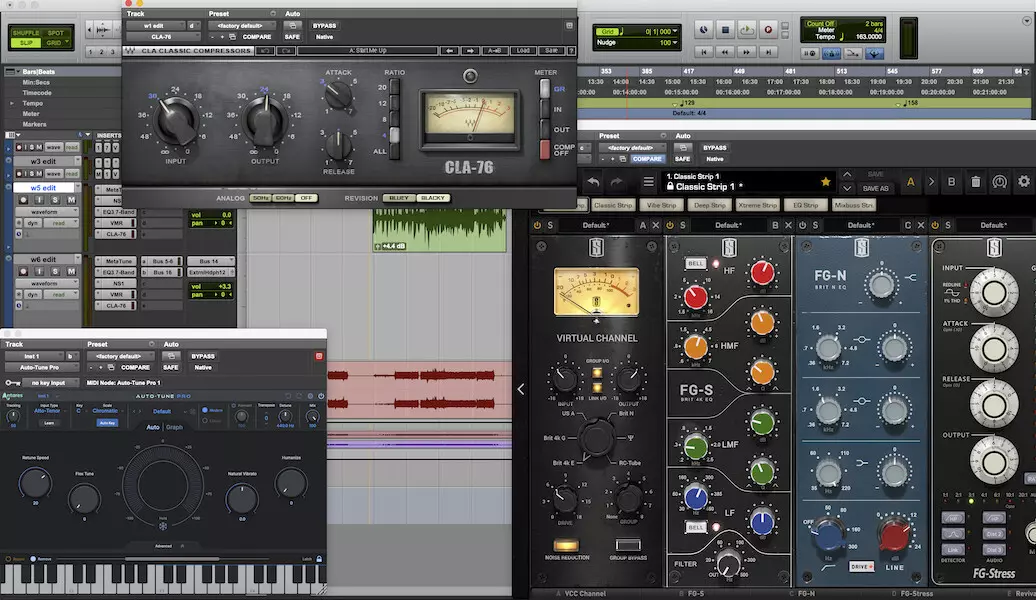1036x600 pixels.
Task: Select the Vibe Strip preset tab
Action: [x=660, y=205]
